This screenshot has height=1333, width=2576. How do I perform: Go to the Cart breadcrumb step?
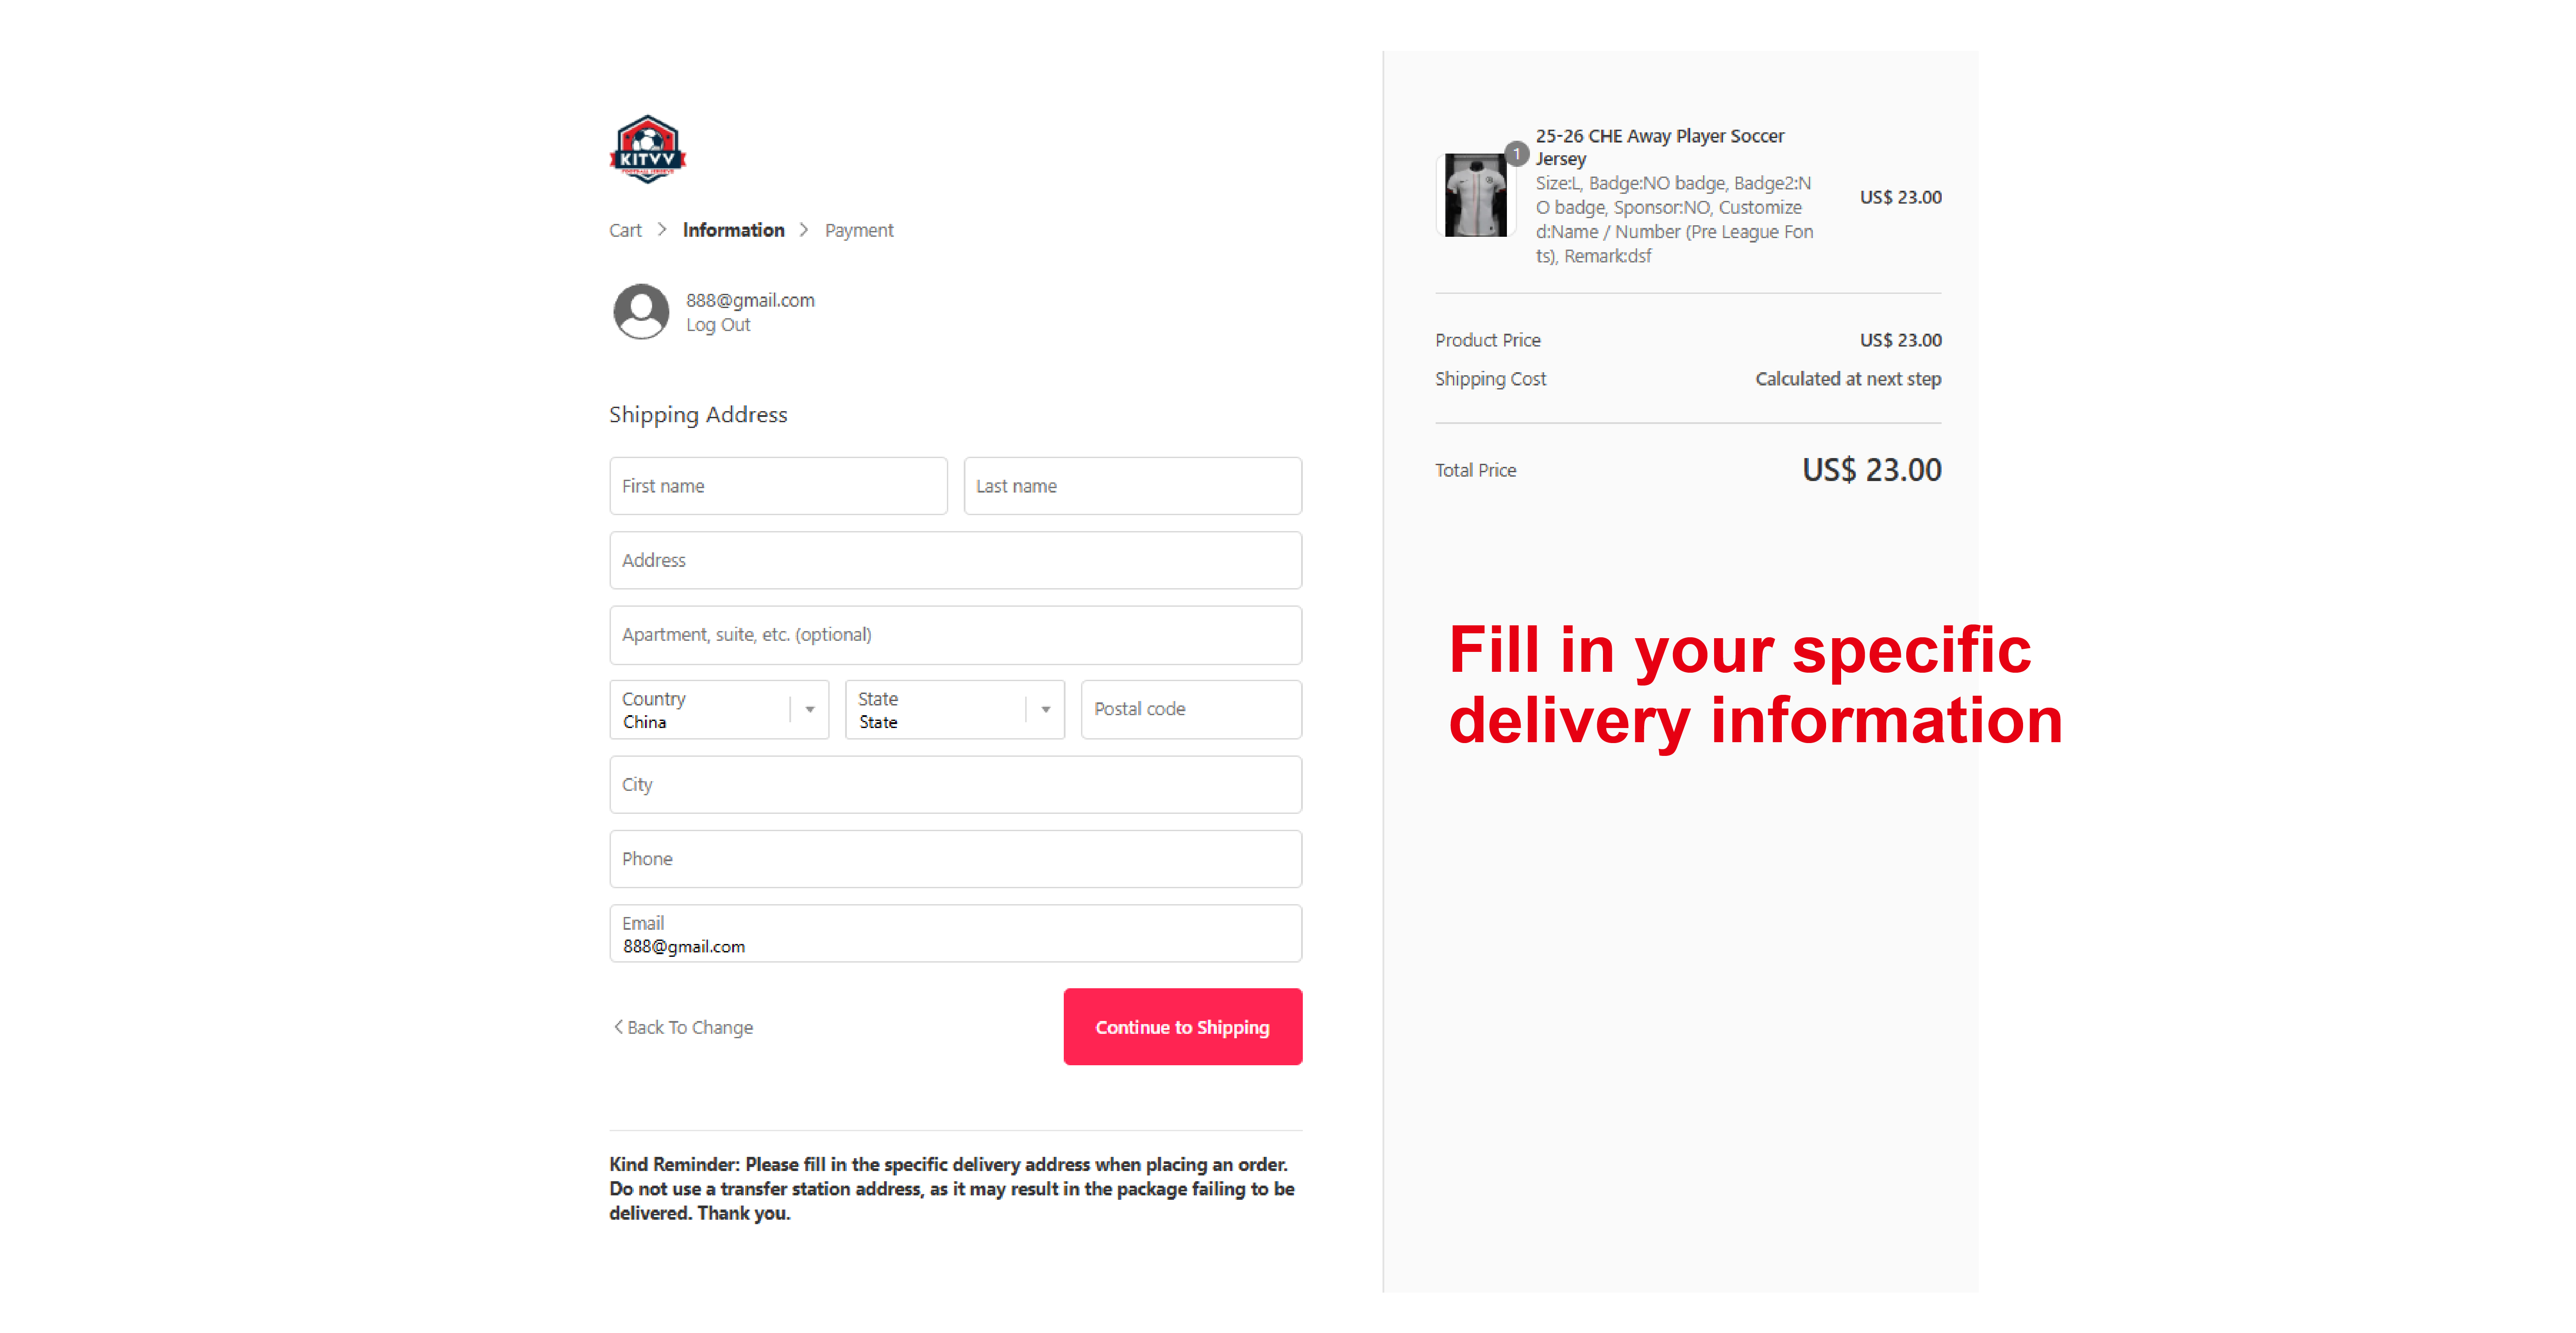(625, 231)
